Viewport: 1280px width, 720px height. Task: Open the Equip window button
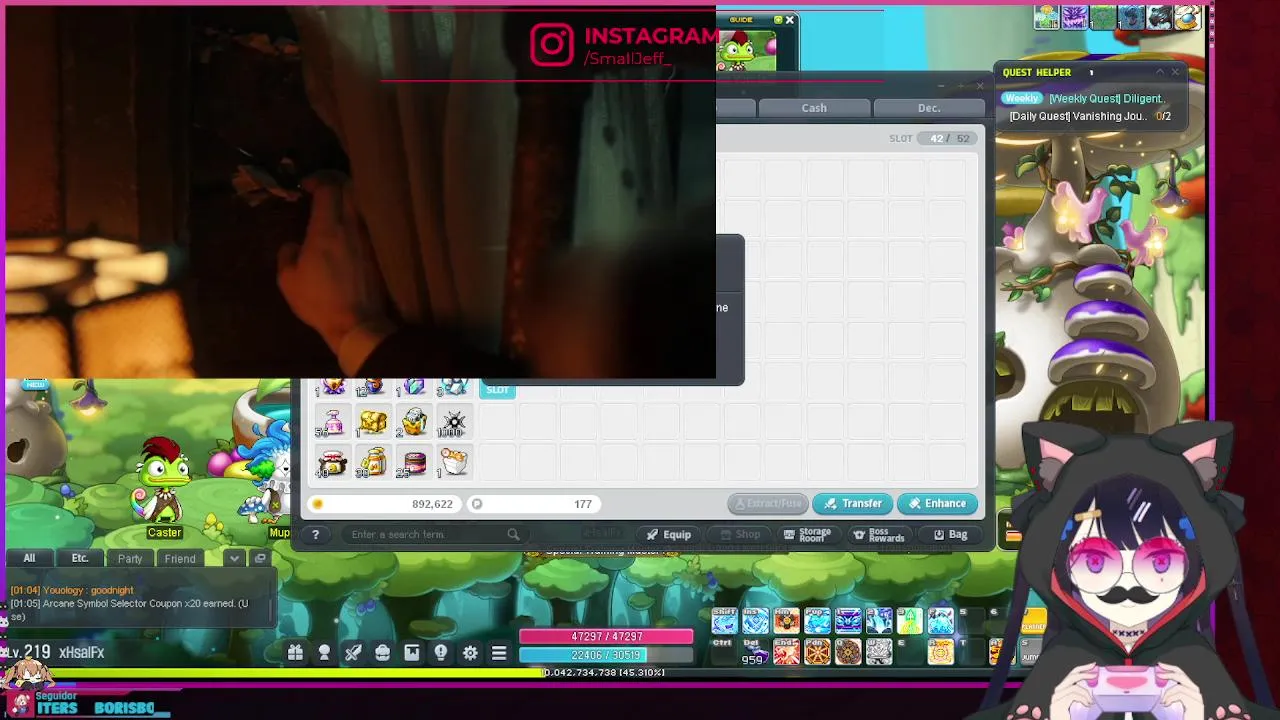(x=669, y=534)
